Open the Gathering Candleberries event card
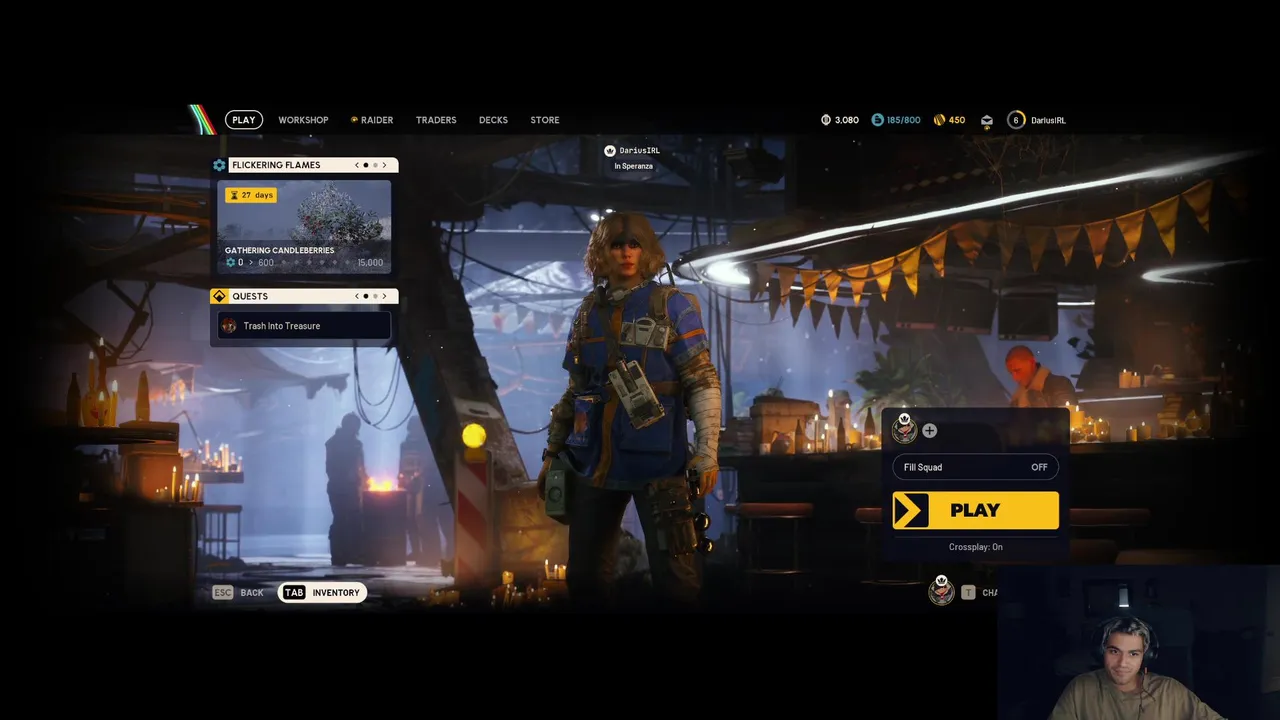 click(x=304, y=226)
